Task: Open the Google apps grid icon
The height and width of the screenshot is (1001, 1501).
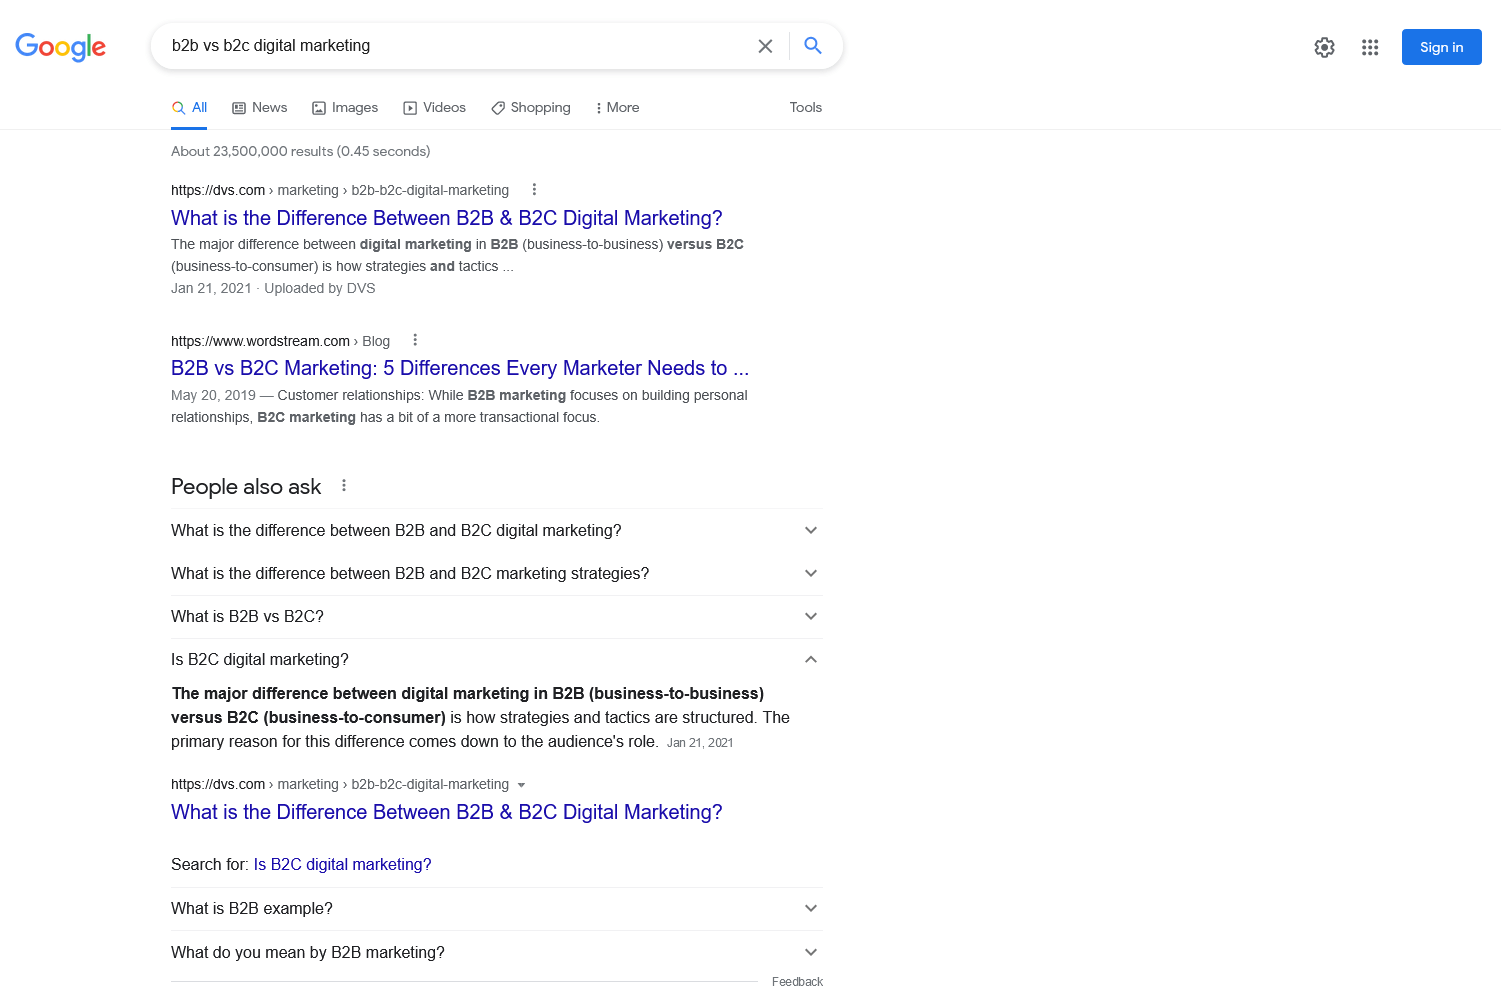Action: [x=1370, y=47]
